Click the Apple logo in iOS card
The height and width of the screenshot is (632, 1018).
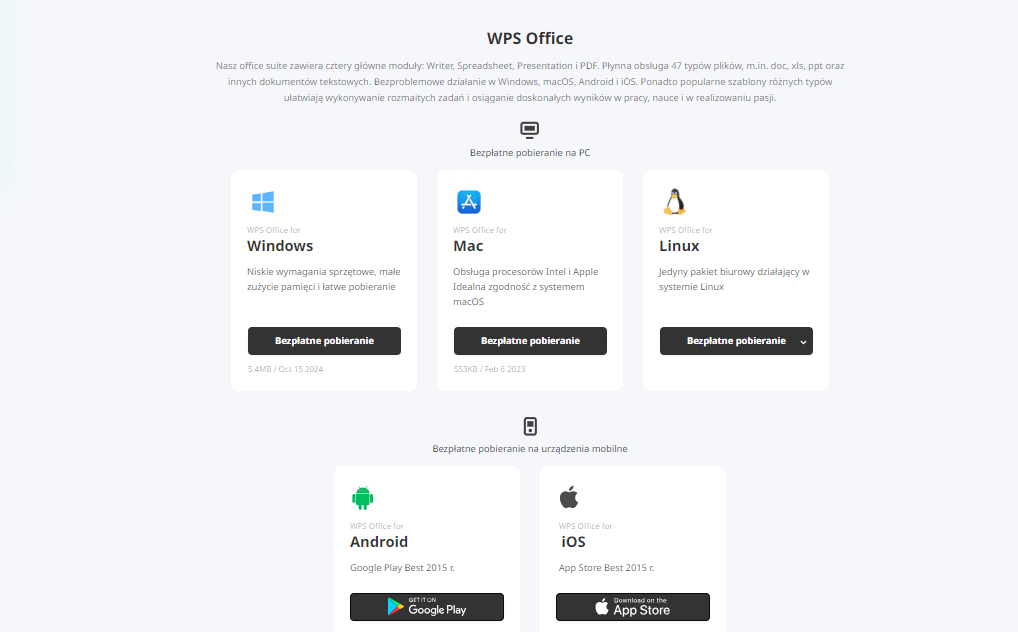coord(569,497)
